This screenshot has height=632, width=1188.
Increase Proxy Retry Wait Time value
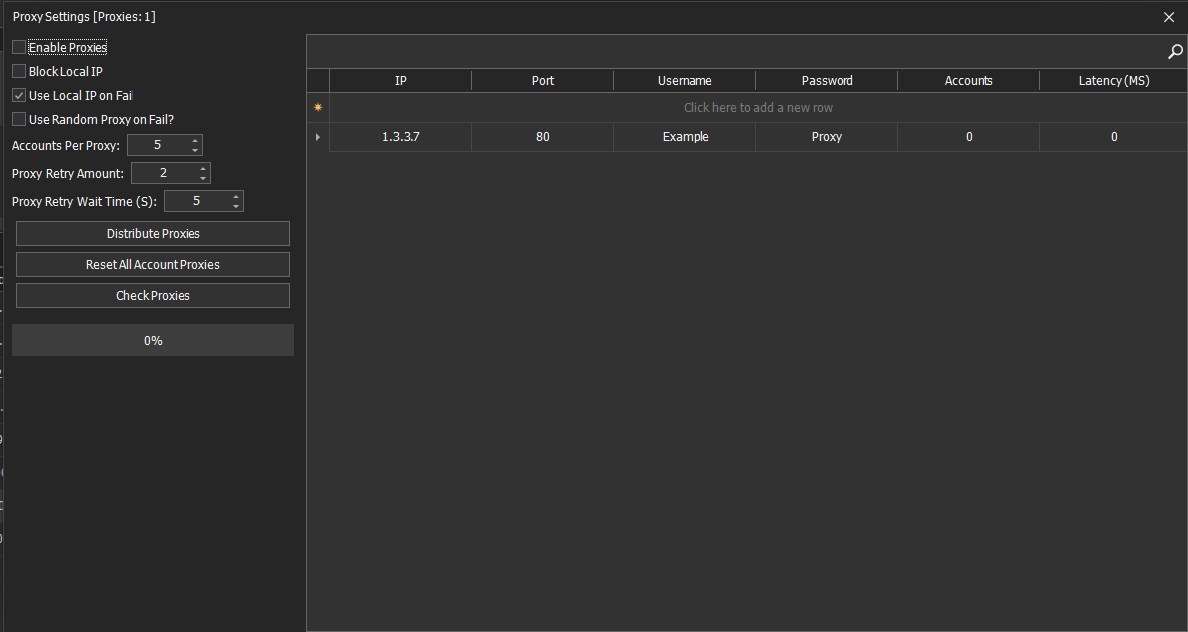pyautogui.click(x=236, y=197)
